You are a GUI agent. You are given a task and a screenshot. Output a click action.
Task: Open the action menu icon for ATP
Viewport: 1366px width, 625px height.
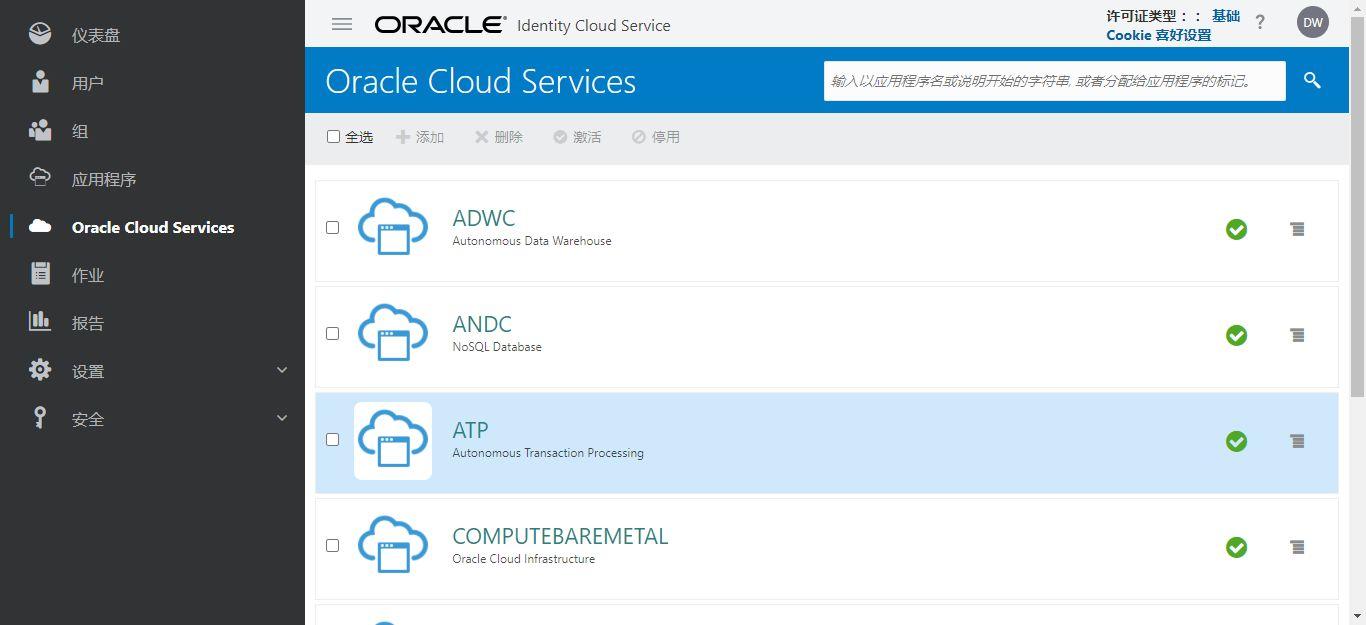click(1297, 441)
